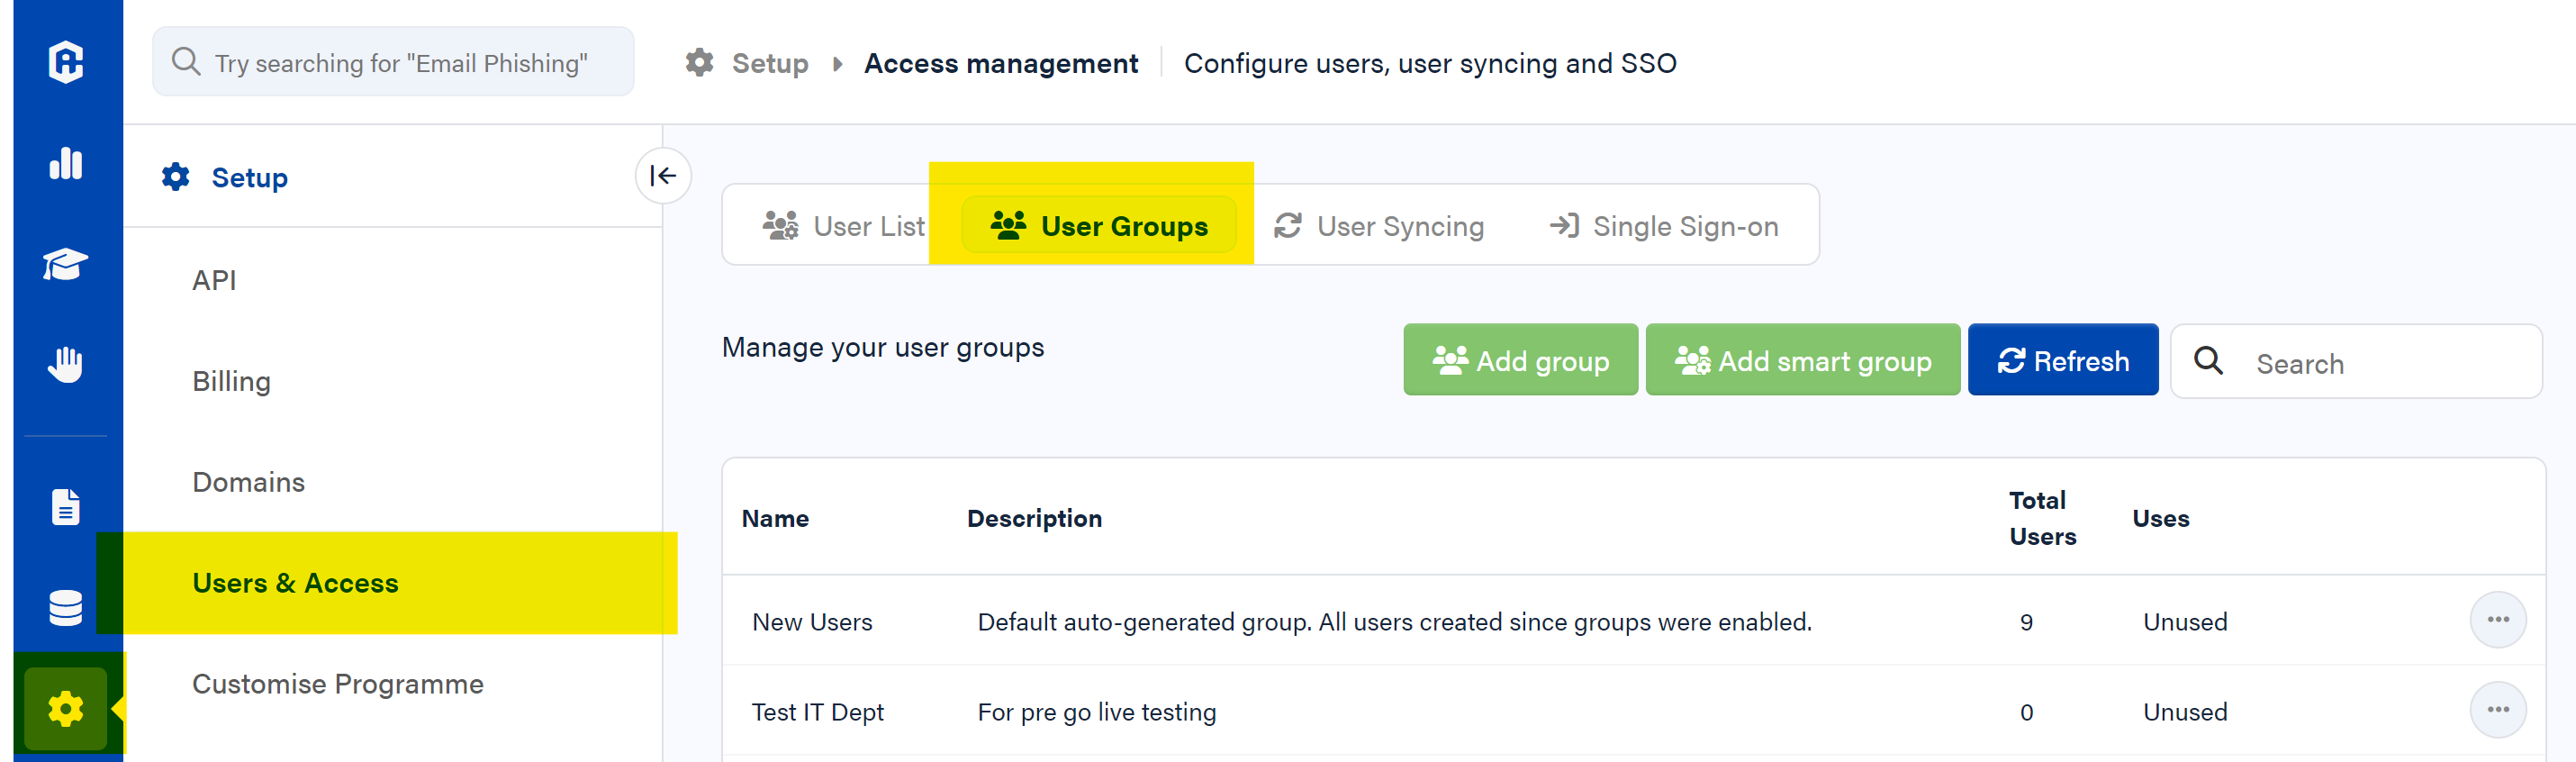
Task: Open the raised hand sidebar icon
Action: click(x=66, y=364)
